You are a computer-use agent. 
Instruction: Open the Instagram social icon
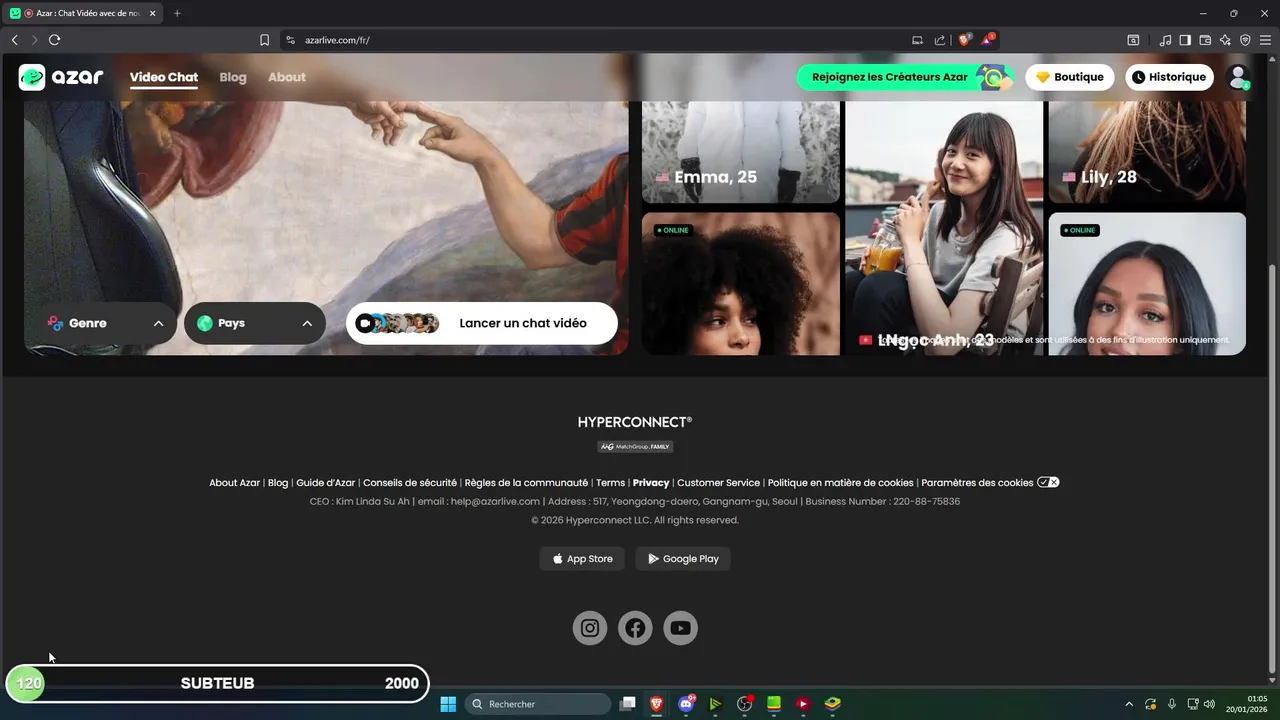click(590, 628)
